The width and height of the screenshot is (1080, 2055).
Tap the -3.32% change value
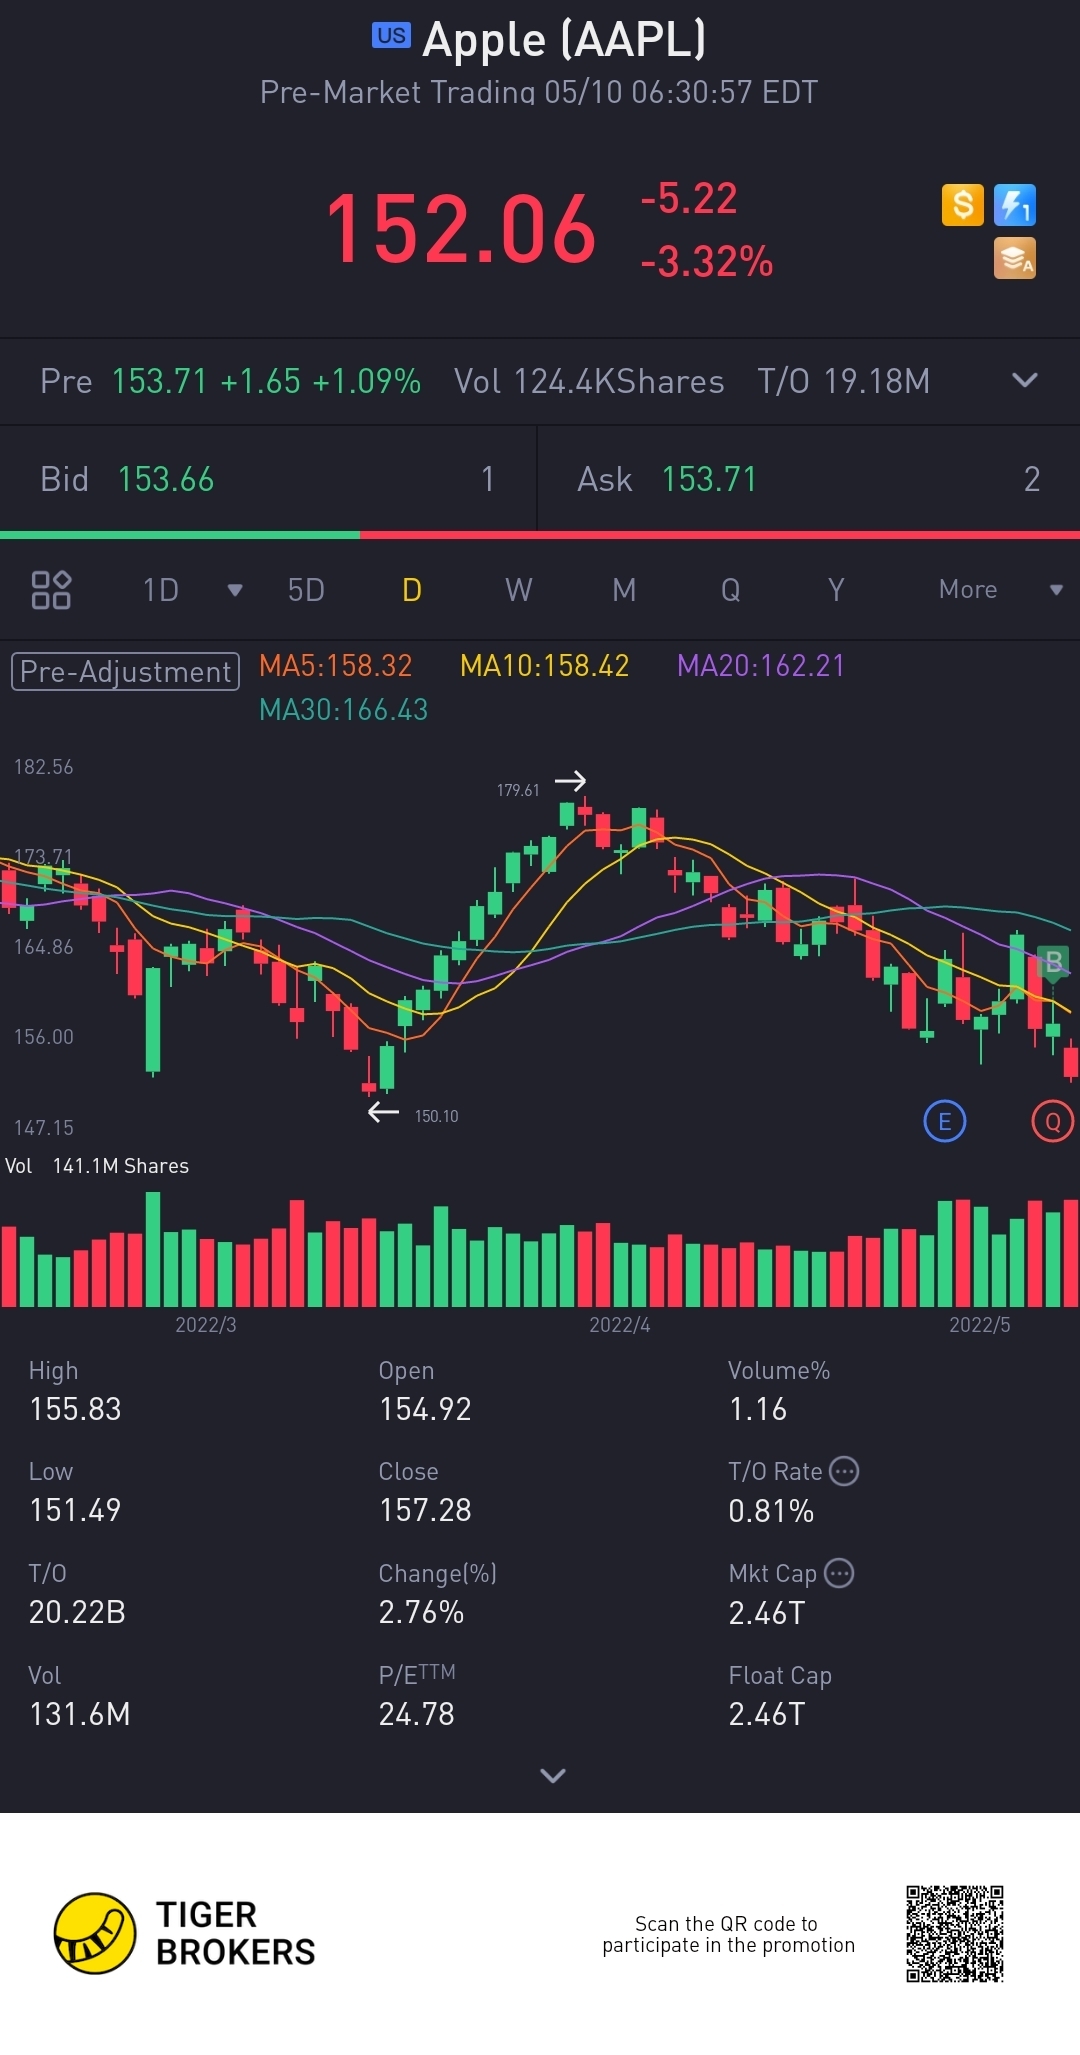click(707, 262)
